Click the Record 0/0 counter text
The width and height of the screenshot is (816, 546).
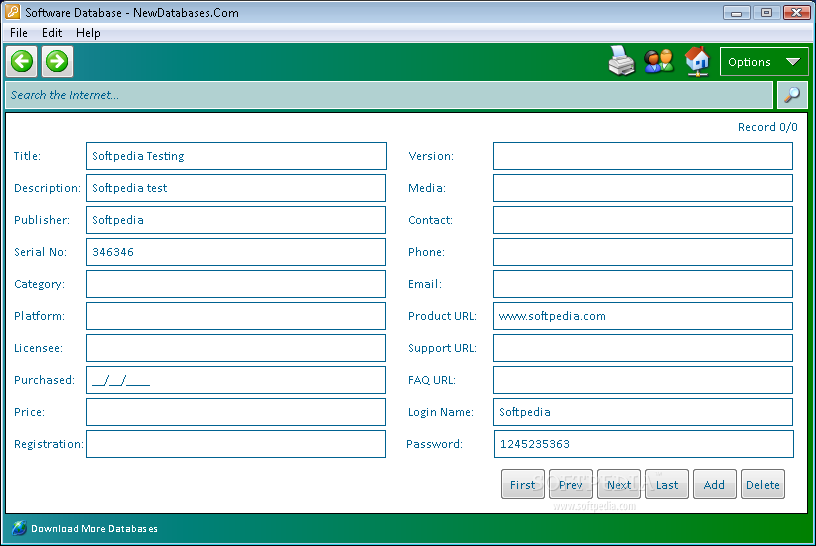pos(768,127)
